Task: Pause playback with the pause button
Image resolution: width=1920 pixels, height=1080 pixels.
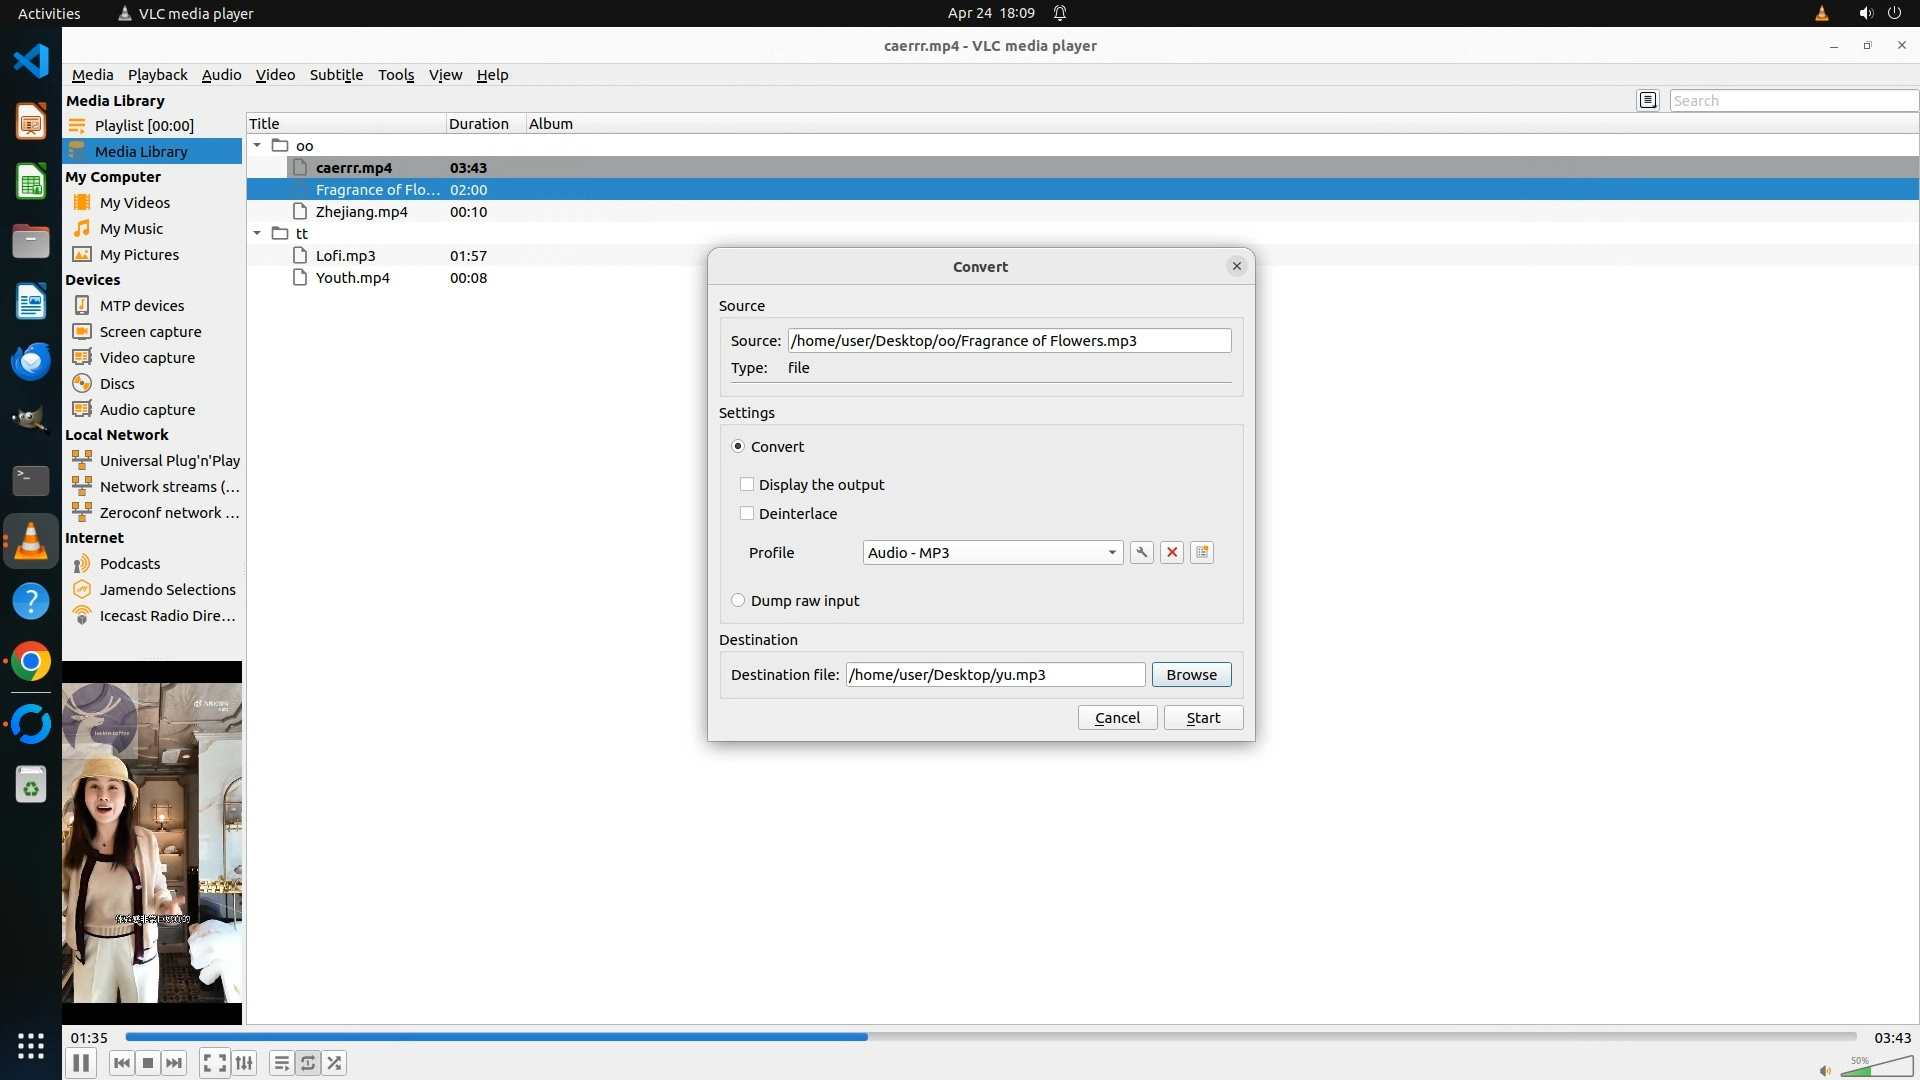Action: point(81,1063)
